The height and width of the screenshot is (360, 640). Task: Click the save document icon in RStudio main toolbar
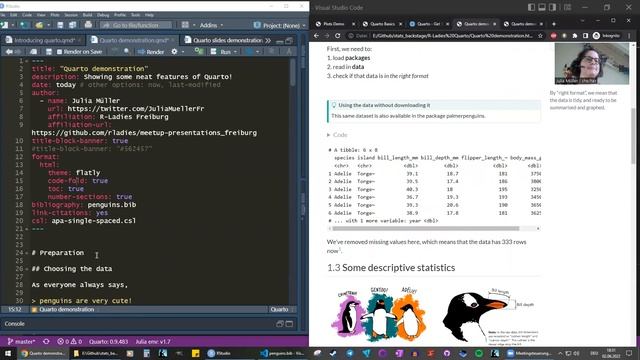coord(60,25)
